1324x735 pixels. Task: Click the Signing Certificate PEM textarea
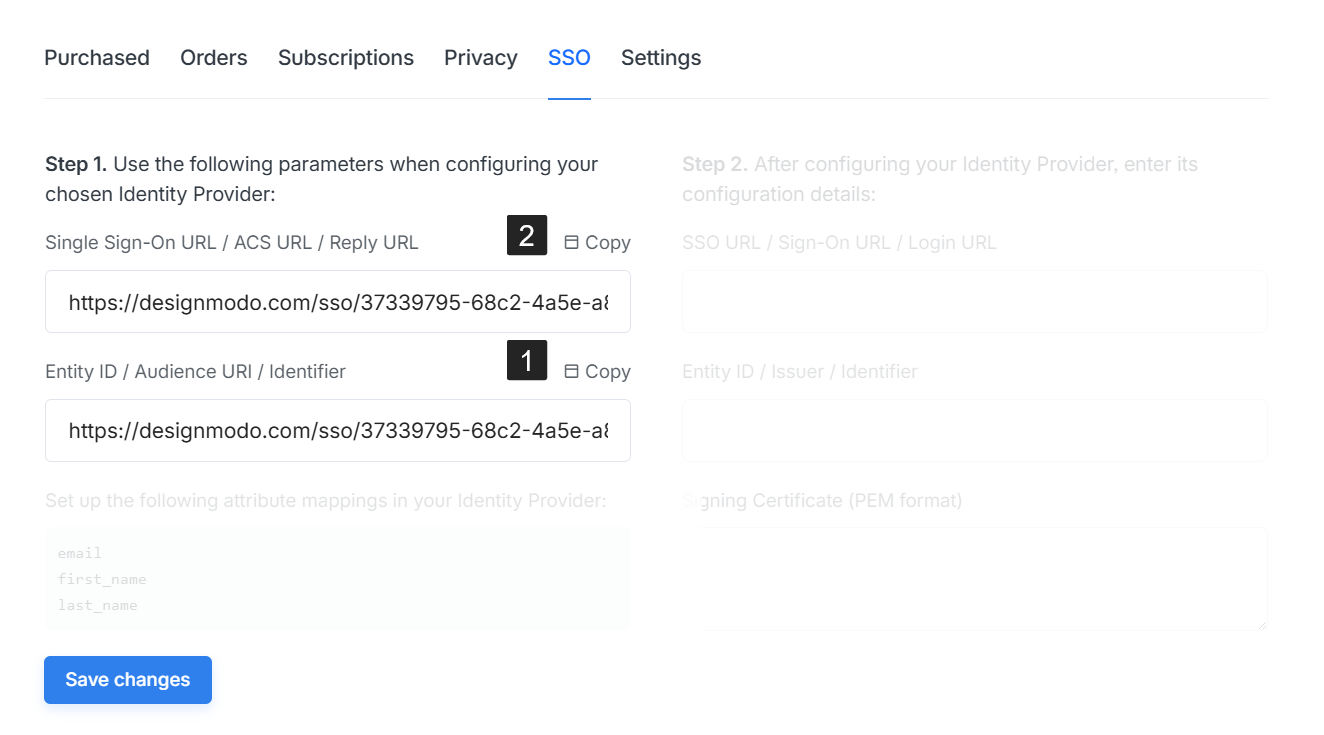974,578
